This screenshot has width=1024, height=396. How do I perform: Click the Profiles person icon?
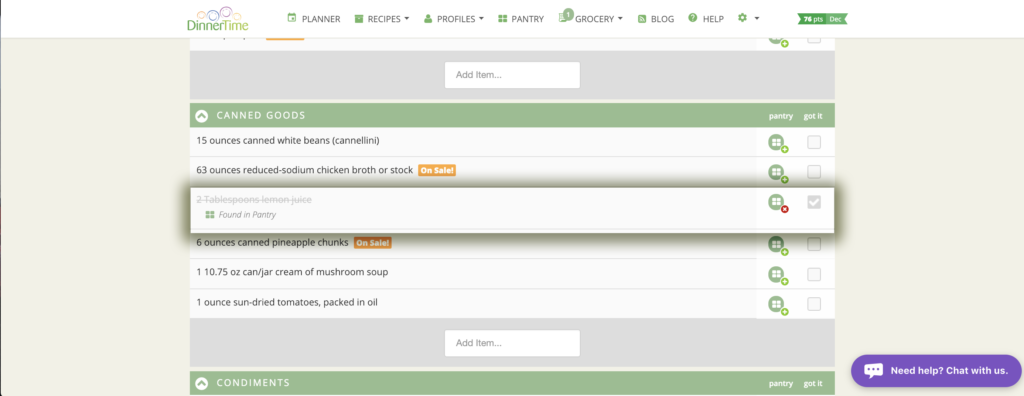click(x=428, y=19)
